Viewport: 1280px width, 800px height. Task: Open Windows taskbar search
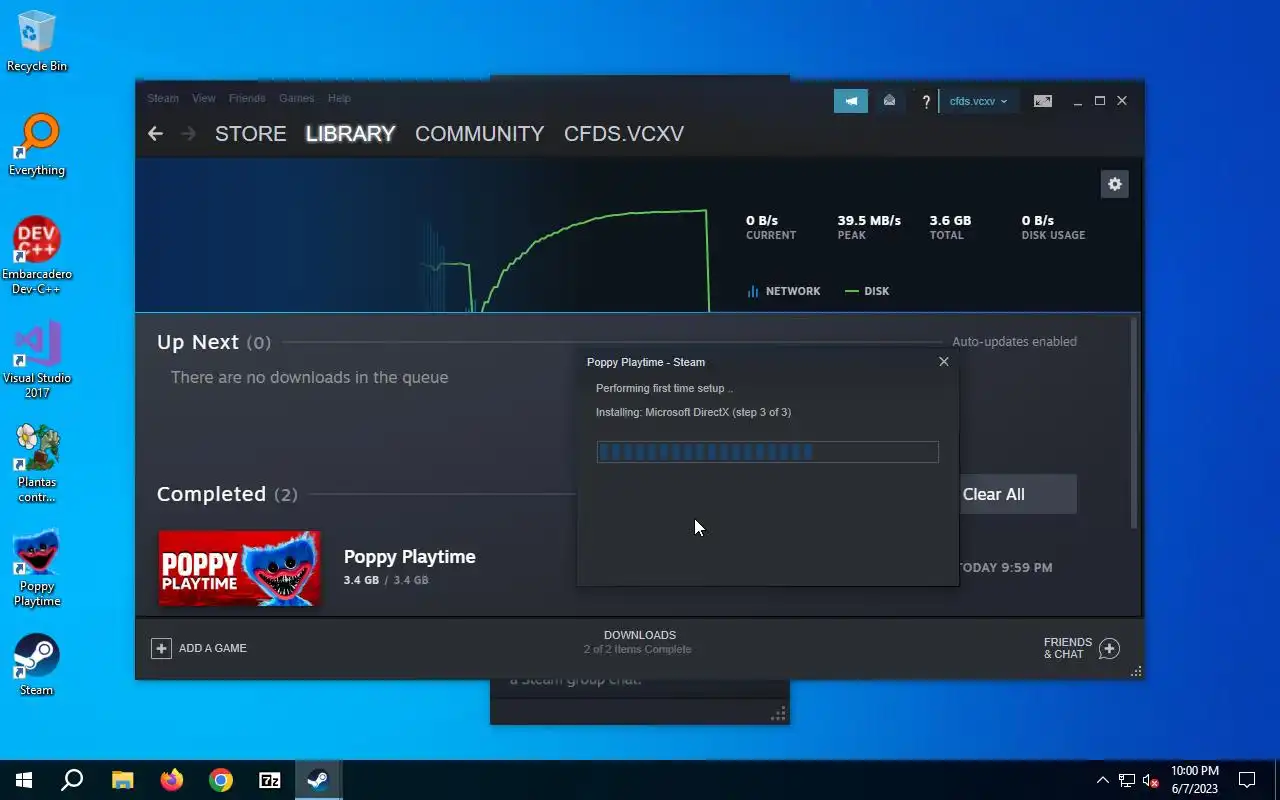(72, 780)
